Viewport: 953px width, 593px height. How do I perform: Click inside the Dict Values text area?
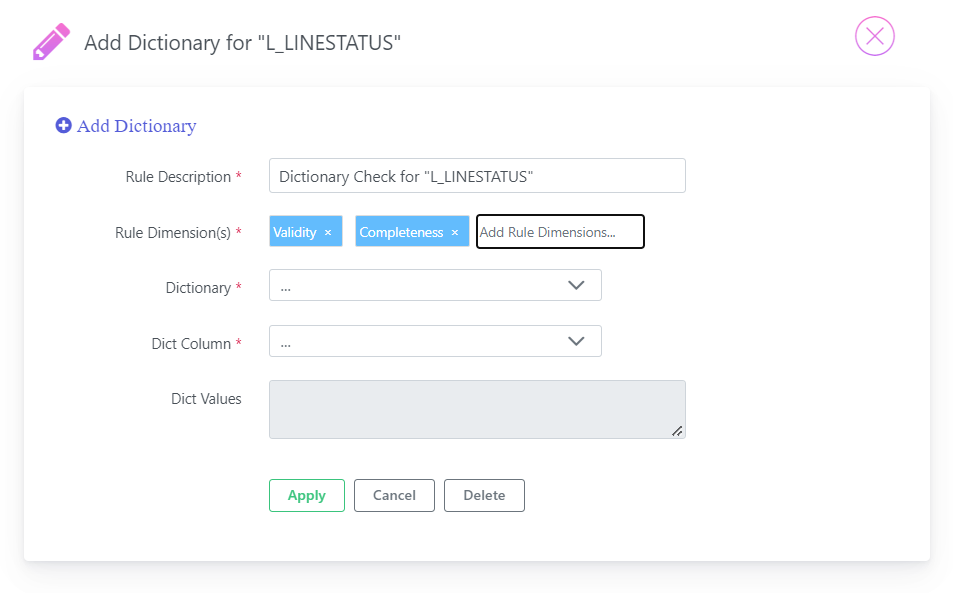tap(477, 410)
